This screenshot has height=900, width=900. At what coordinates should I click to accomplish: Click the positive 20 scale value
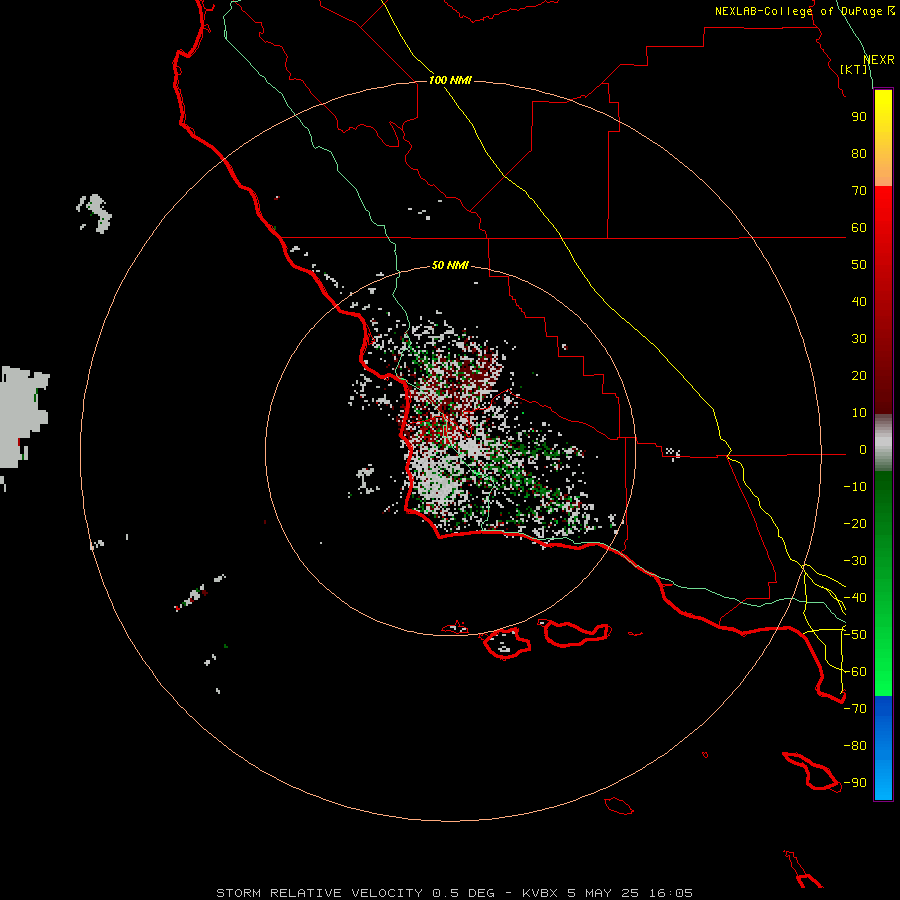(859, 375)
